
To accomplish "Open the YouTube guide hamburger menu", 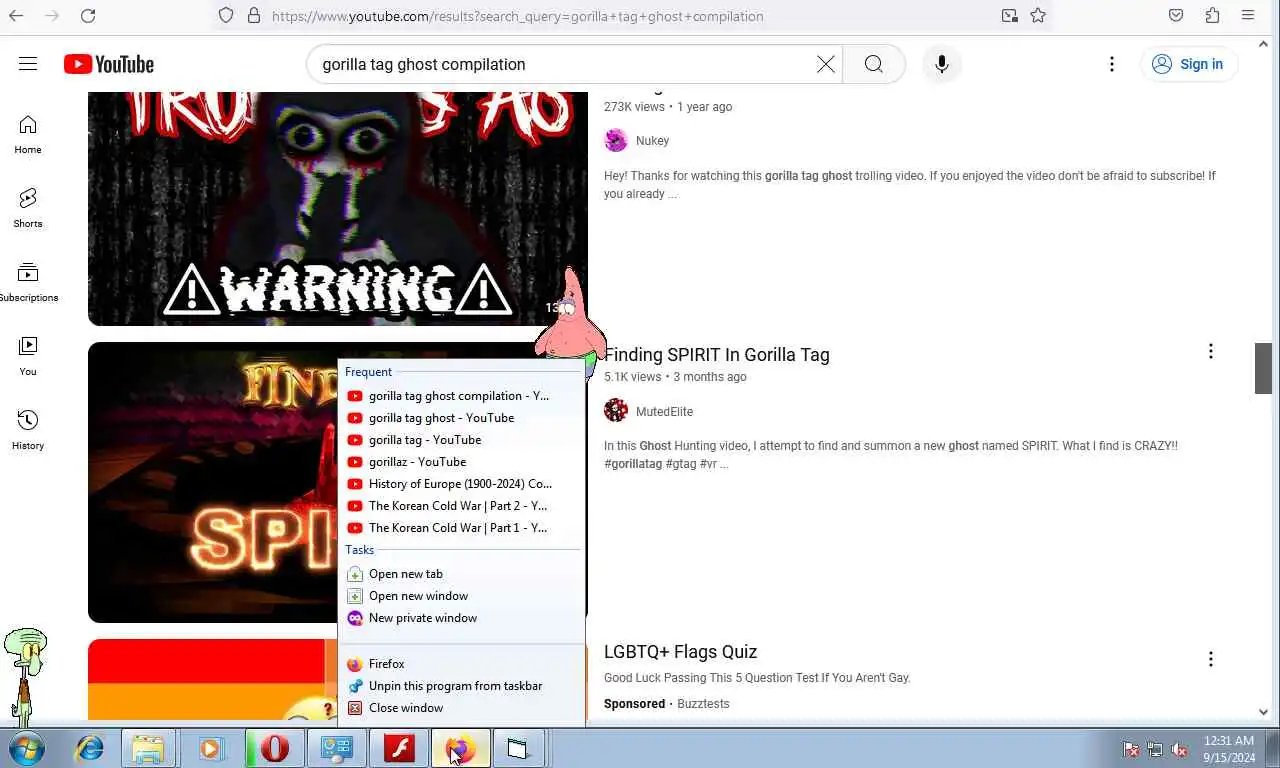I will [28, 64].
